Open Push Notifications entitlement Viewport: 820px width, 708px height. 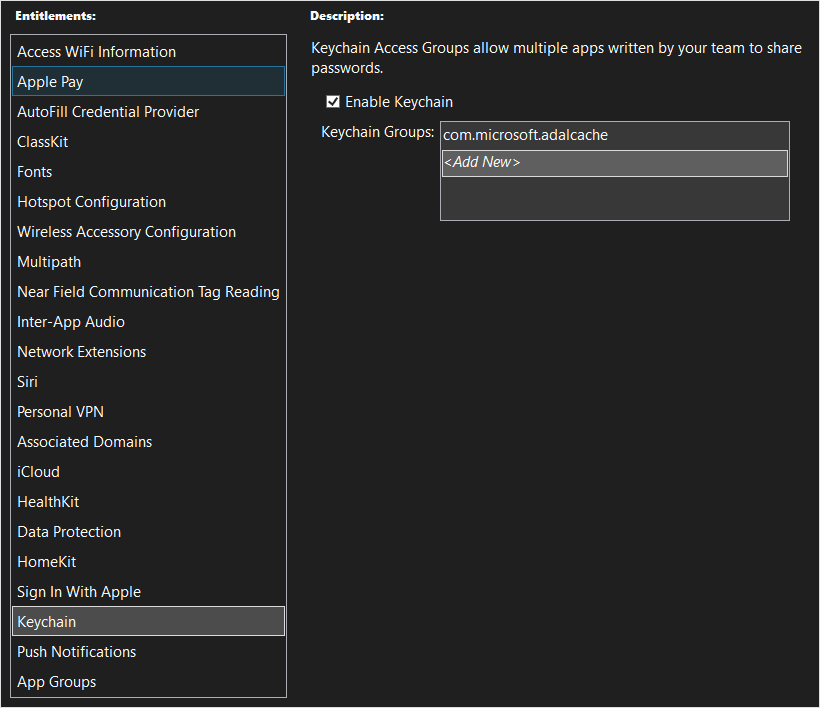click(x=76, y=652)
